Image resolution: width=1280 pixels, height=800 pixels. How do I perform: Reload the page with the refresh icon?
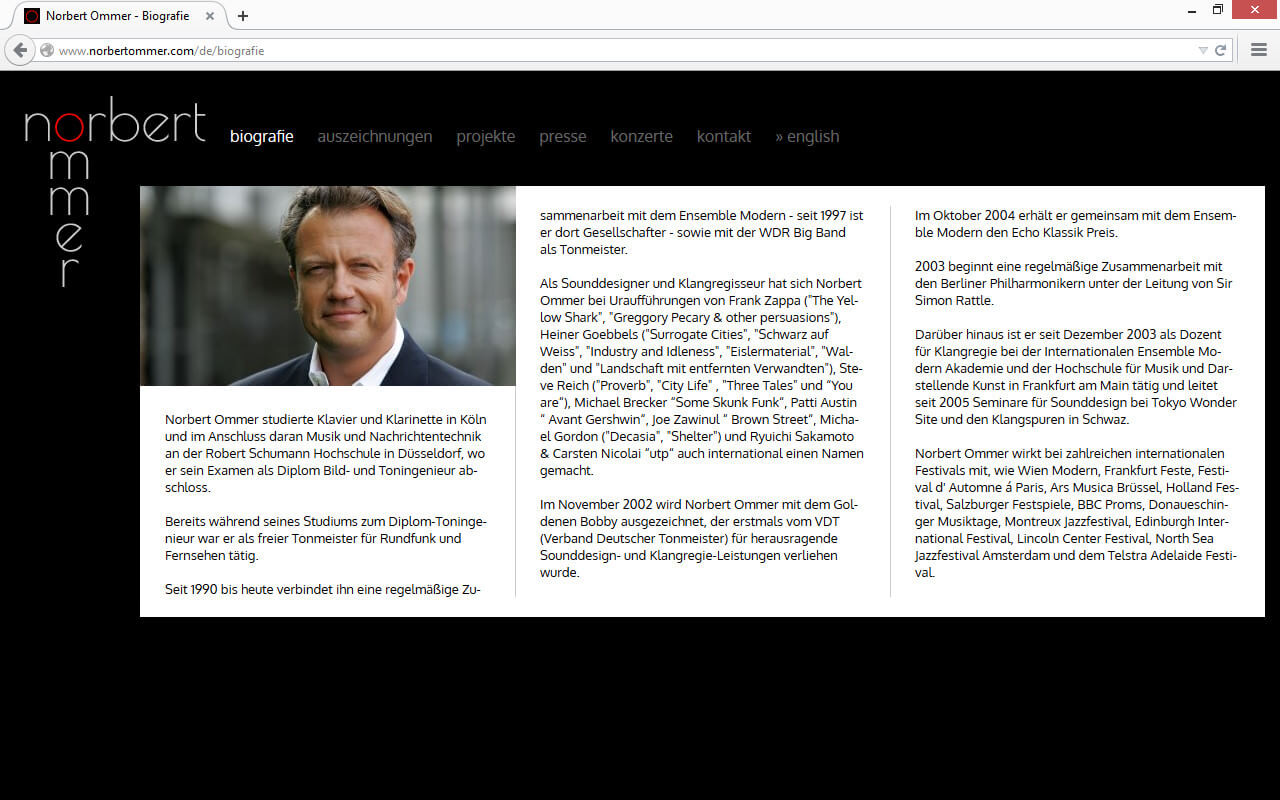coord(1221,50)
